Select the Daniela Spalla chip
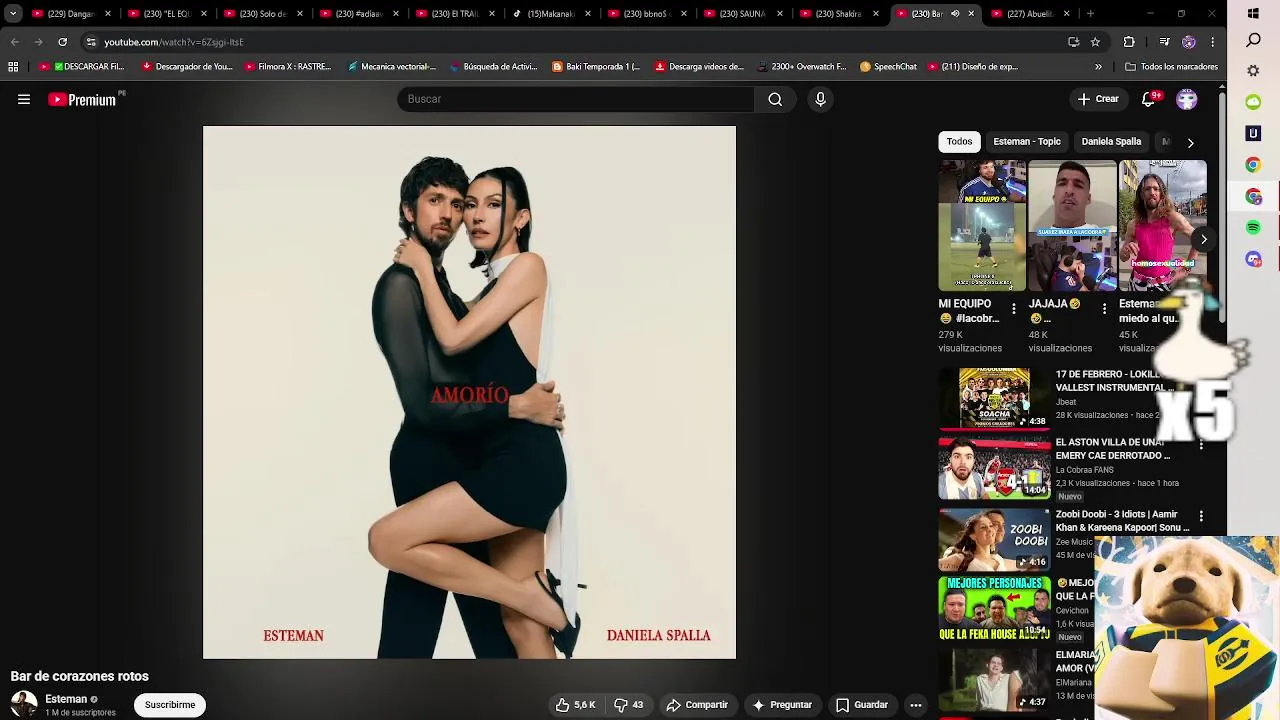Screen dimensions: 1280x720 pyautogui.click(x=1111, y=142)
